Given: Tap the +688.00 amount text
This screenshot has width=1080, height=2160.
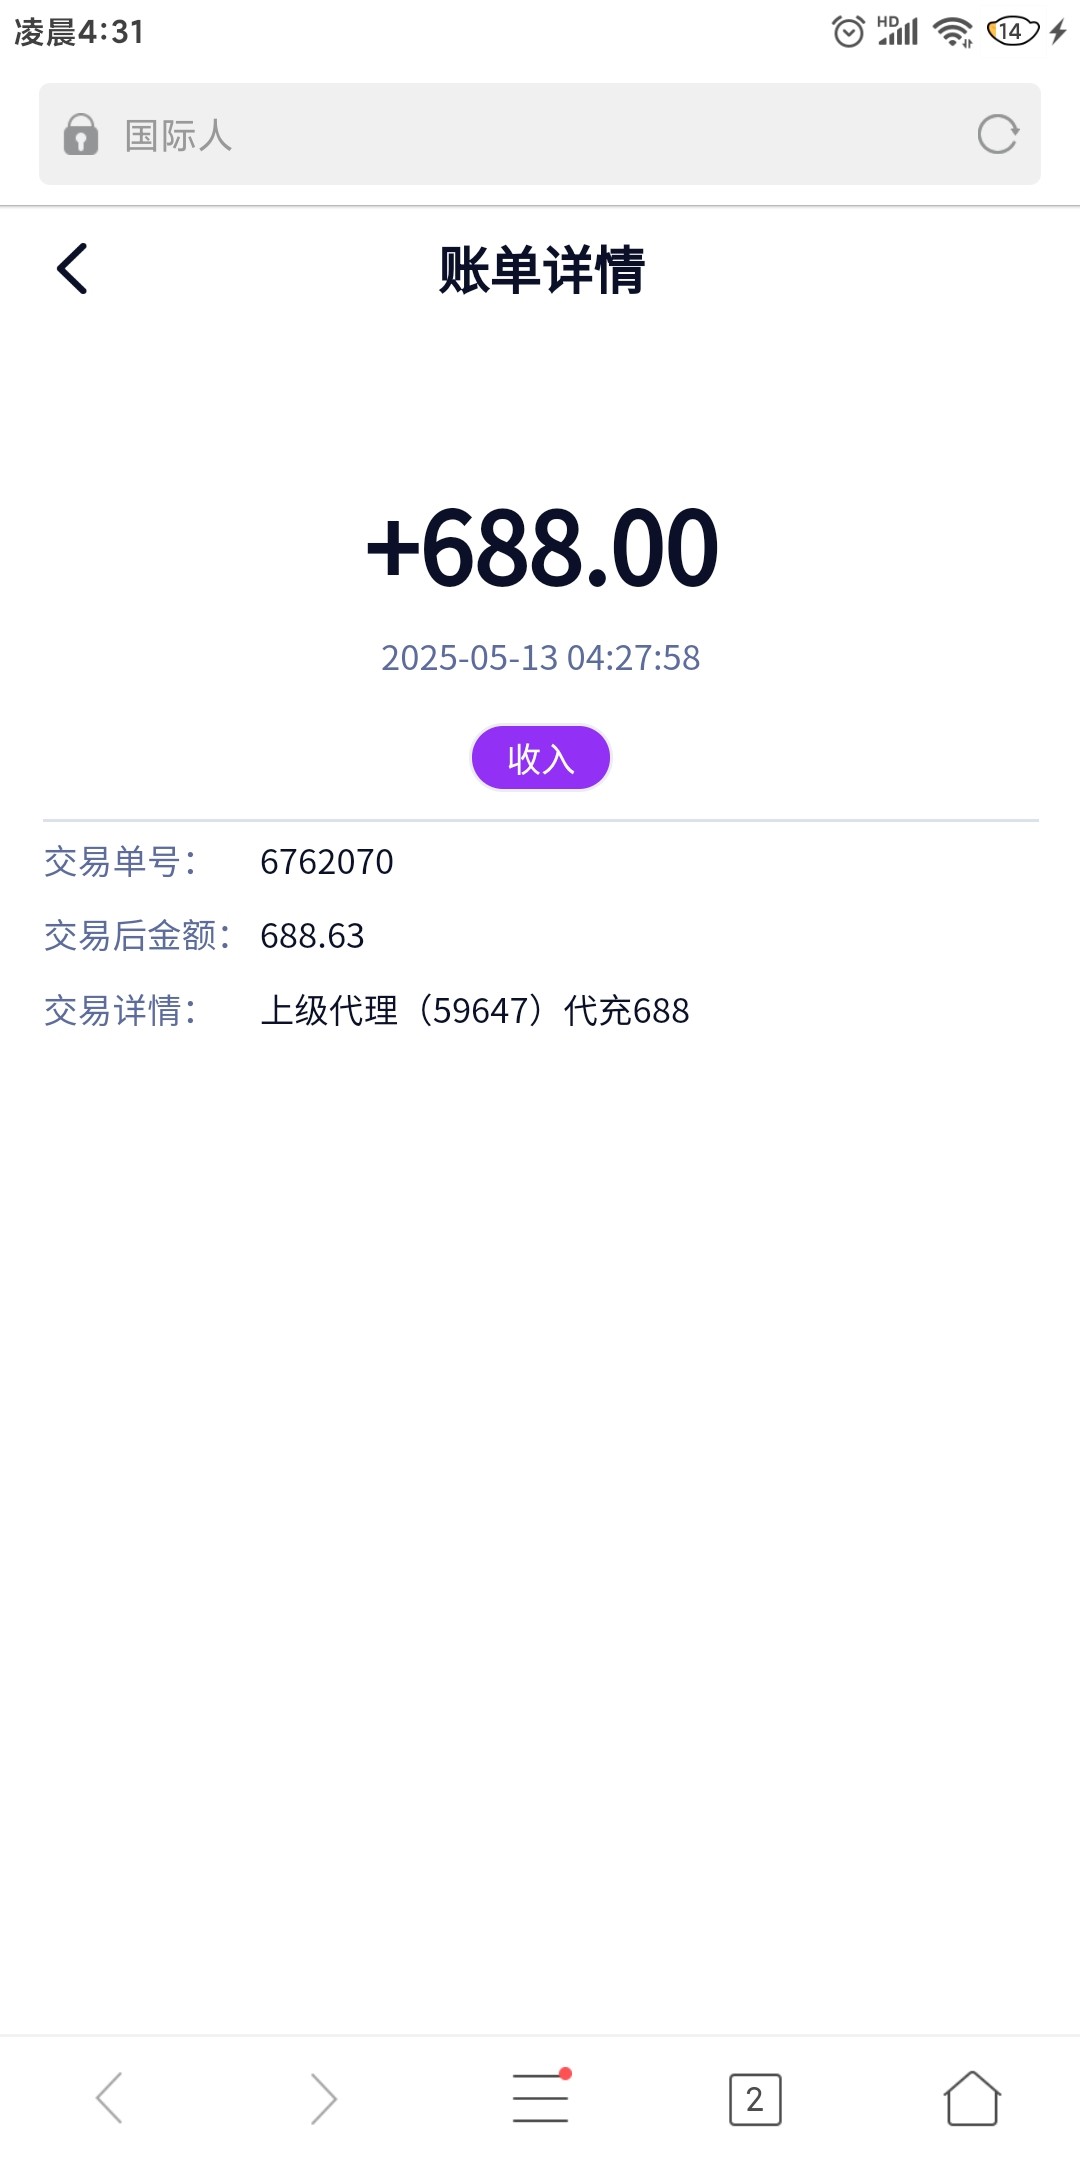Looking at the screenshot, I should pos(541,548).
